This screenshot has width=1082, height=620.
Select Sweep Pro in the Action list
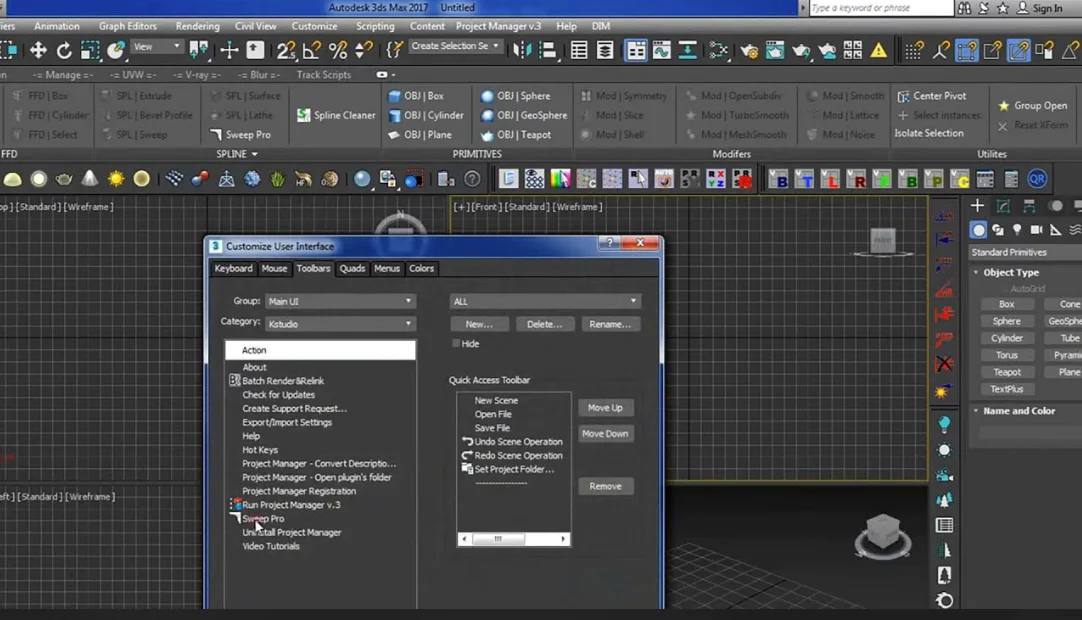tap(263, 519)
